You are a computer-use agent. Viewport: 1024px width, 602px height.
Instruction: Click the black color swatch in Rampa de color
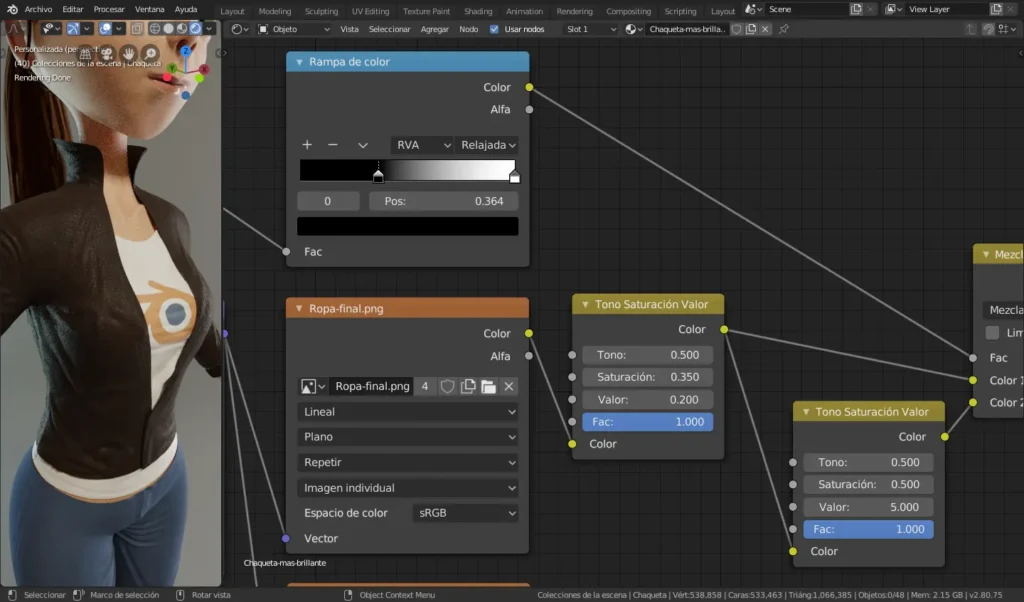(x=408, y=226)
